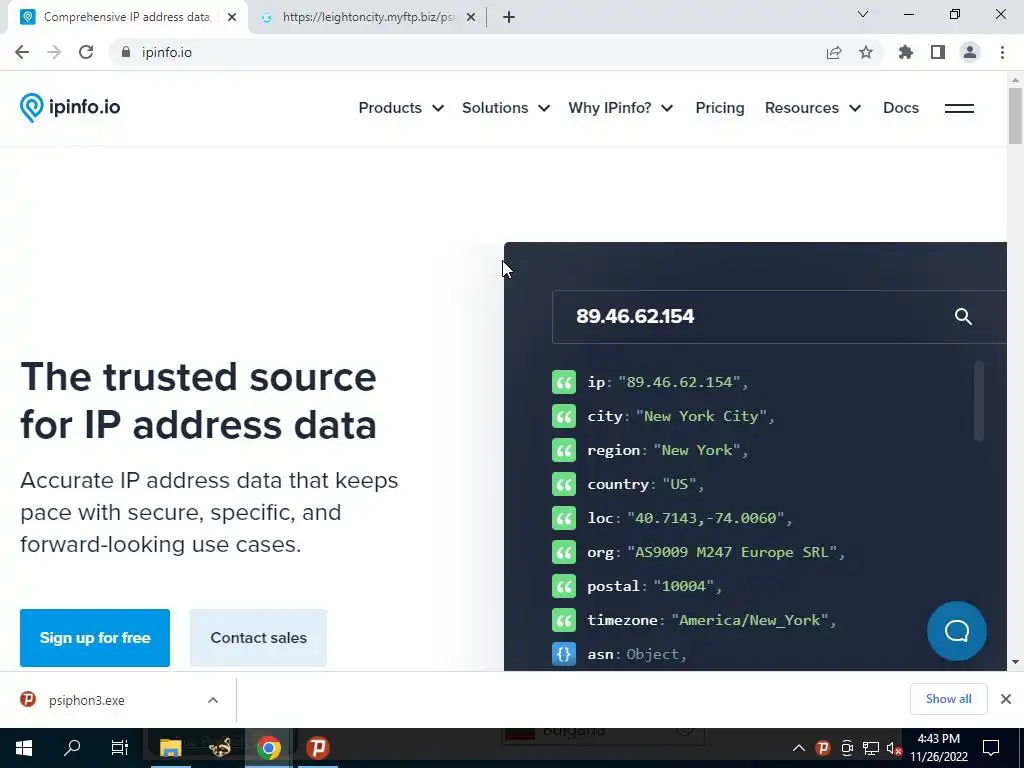The width and height of the screenshot is (1024, 768).
Task: Expand the Why IPinfo? dropdown
Action: click(x=620, y=108)
